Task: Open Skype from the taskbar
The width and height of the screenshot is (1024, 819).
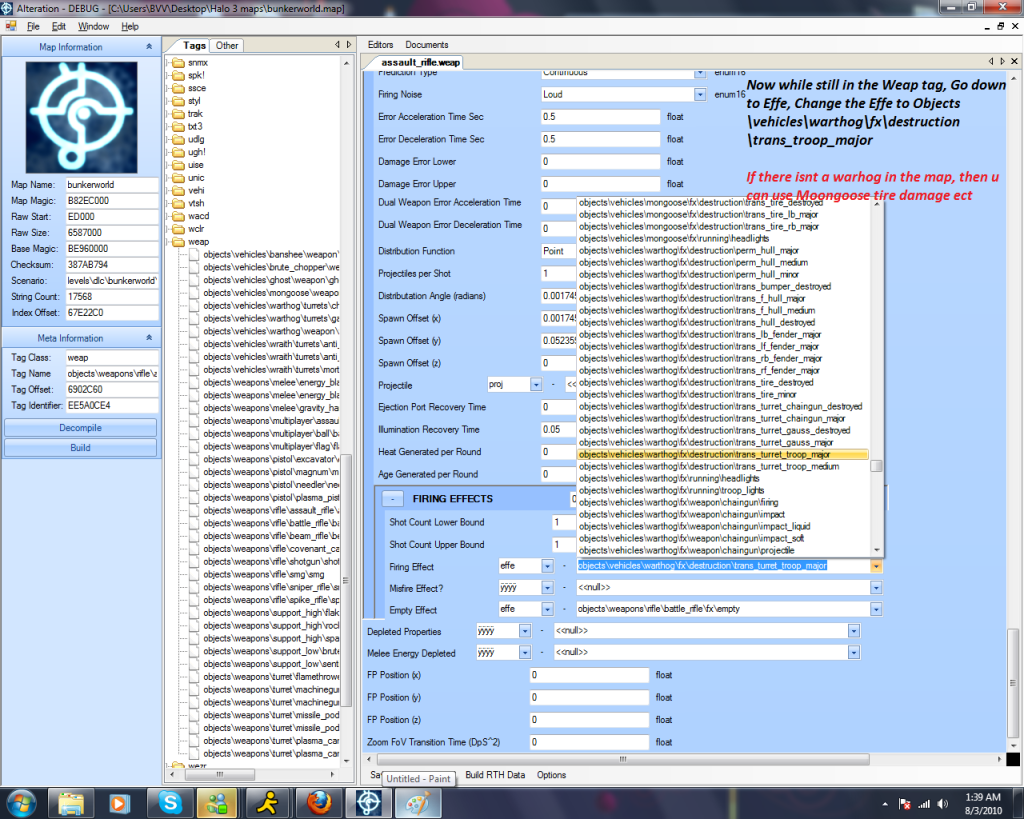Action: point(169,803)
